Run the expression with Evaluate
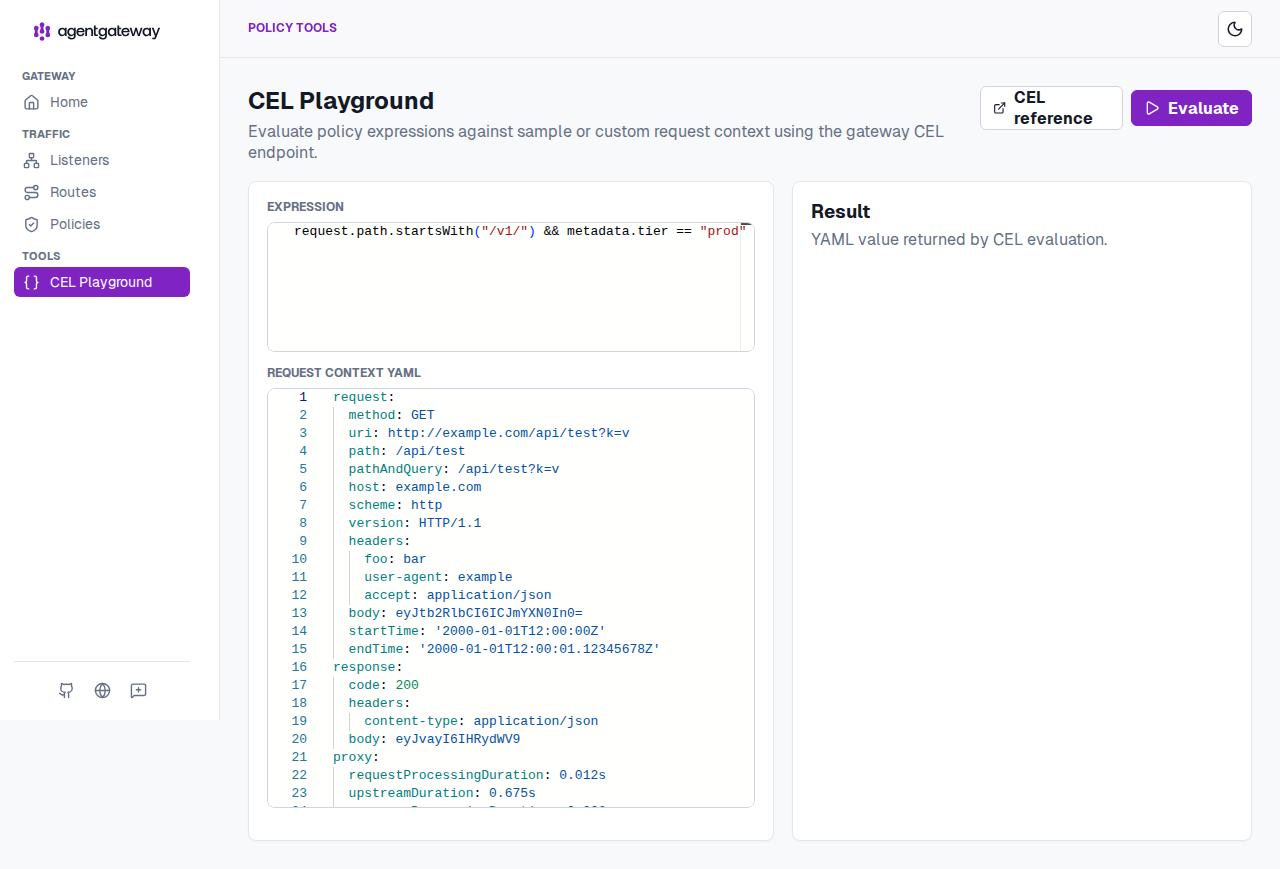This screenshot has width=1280, height=869. 1191,108
